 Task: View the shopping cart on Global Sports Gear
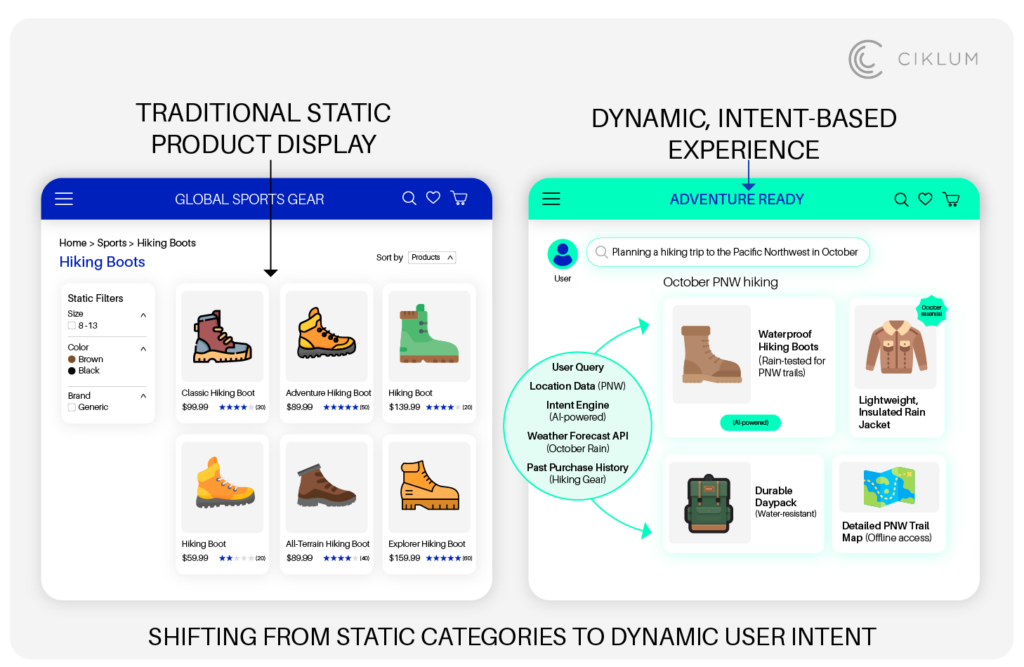(458, 198)
